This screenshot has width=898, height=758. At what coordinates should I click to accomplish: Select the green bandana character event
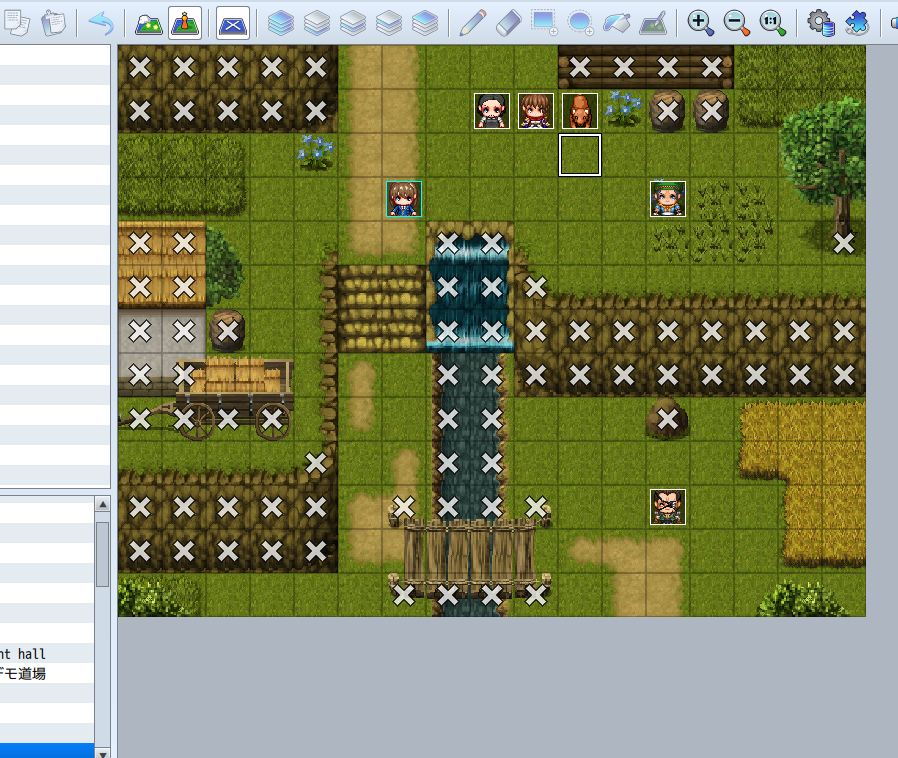pyautogui.click(x=668, y=199)
